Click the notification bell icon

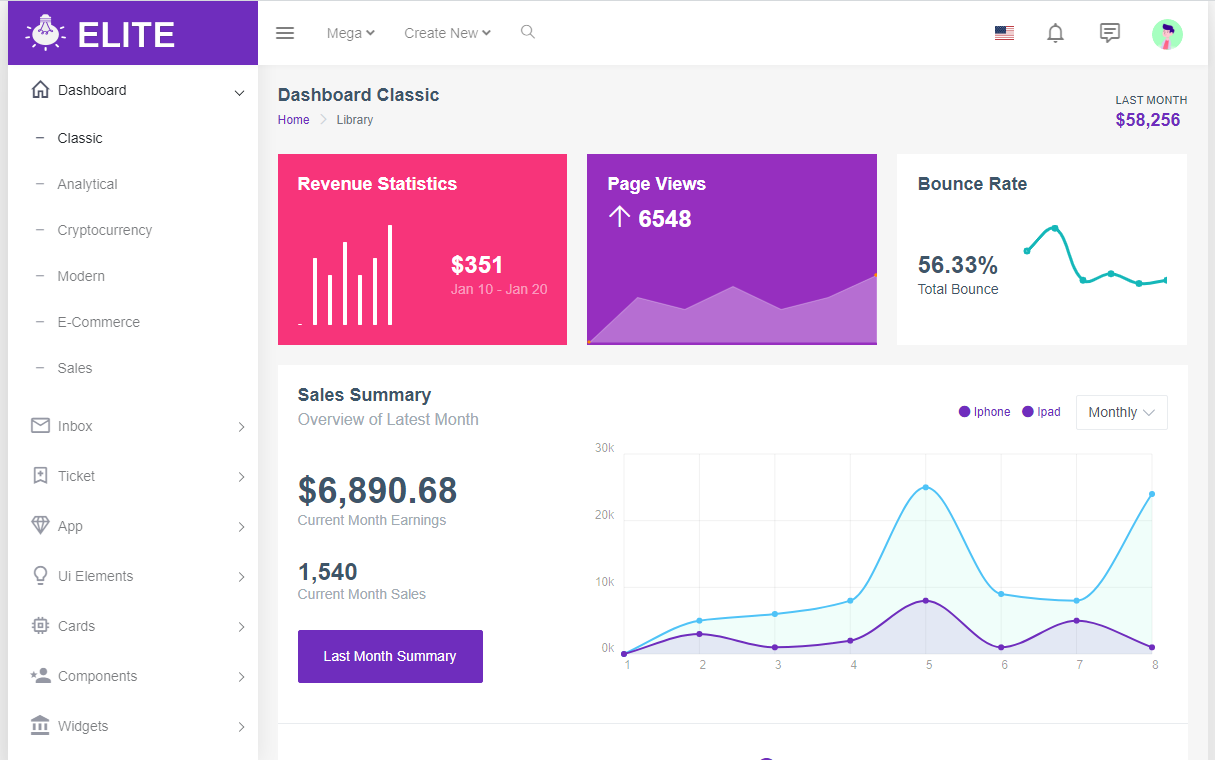[x=1055, y=33]
